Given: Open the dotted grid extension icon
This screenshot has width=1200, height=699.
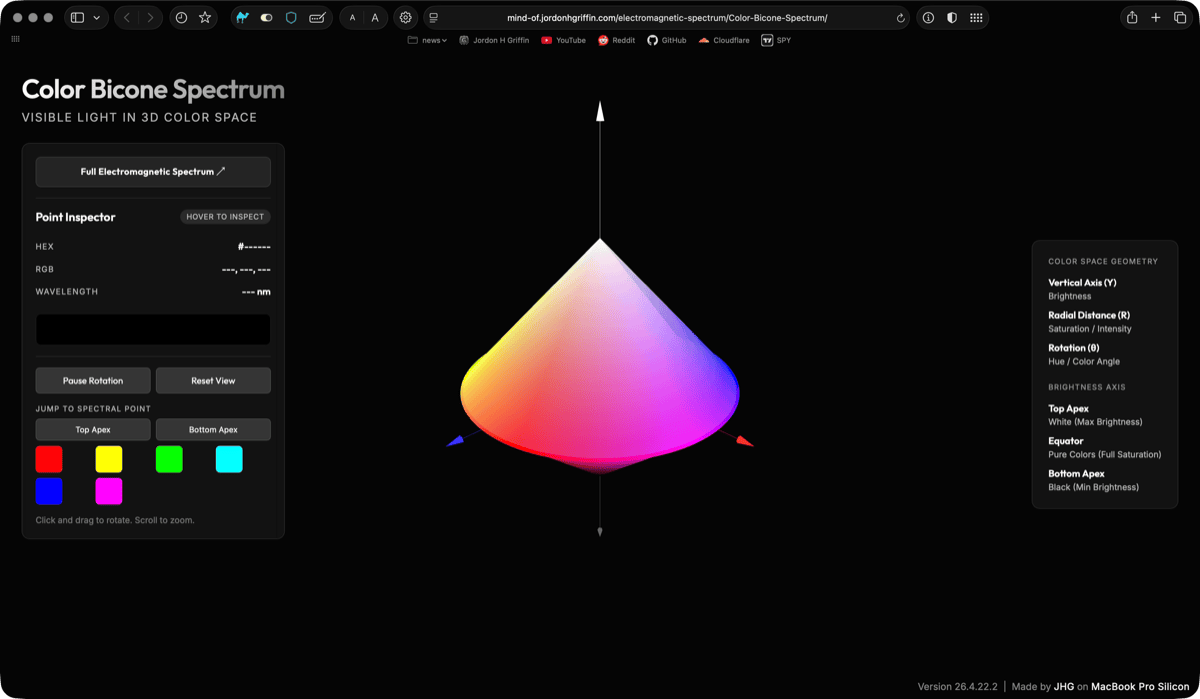Looking at the screenshot, I should click(x=976, y=18).
